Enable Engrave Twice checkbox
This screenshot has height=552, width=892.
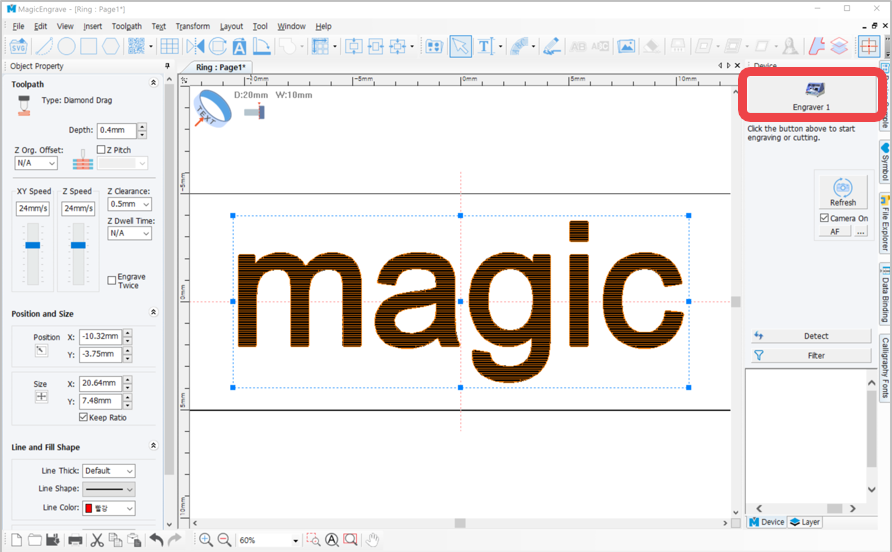(x=112, y=280)
